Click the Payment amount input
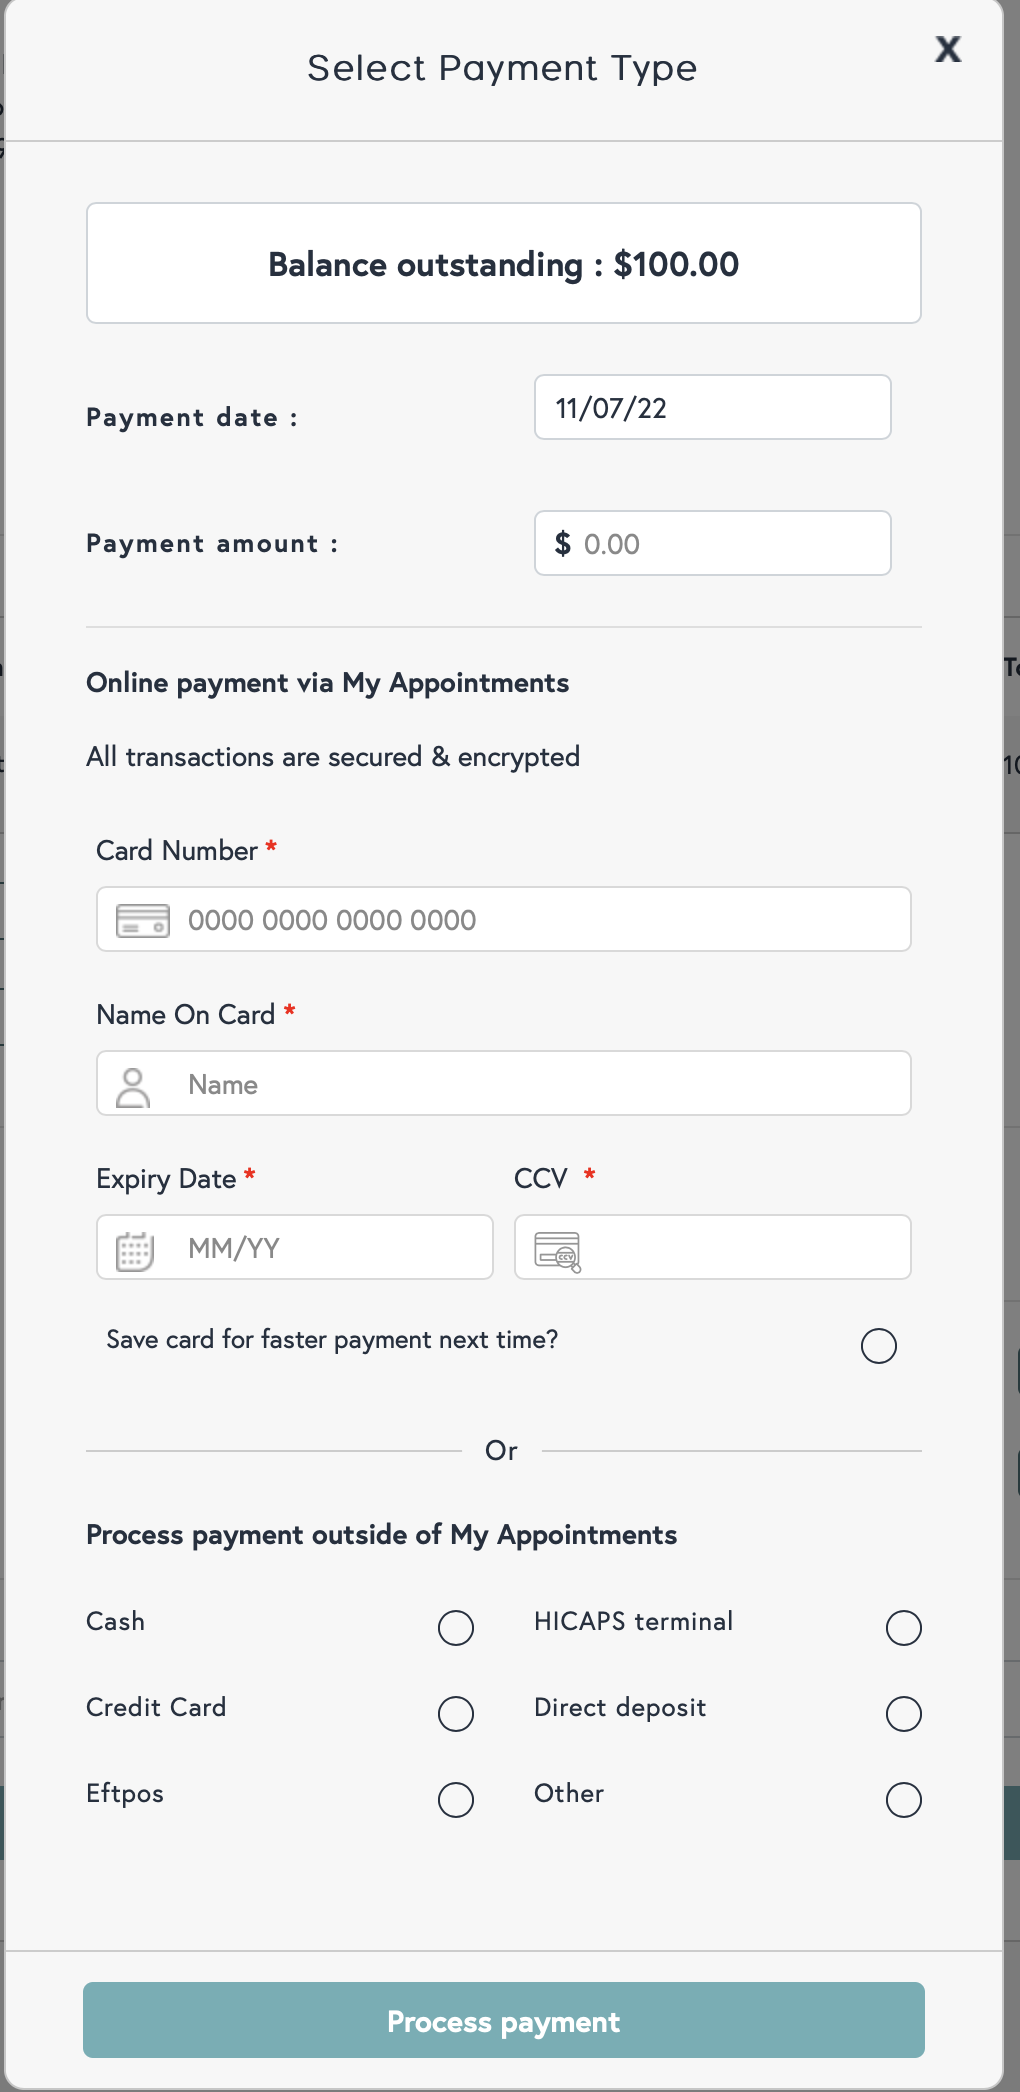 (x=730, y=544)
